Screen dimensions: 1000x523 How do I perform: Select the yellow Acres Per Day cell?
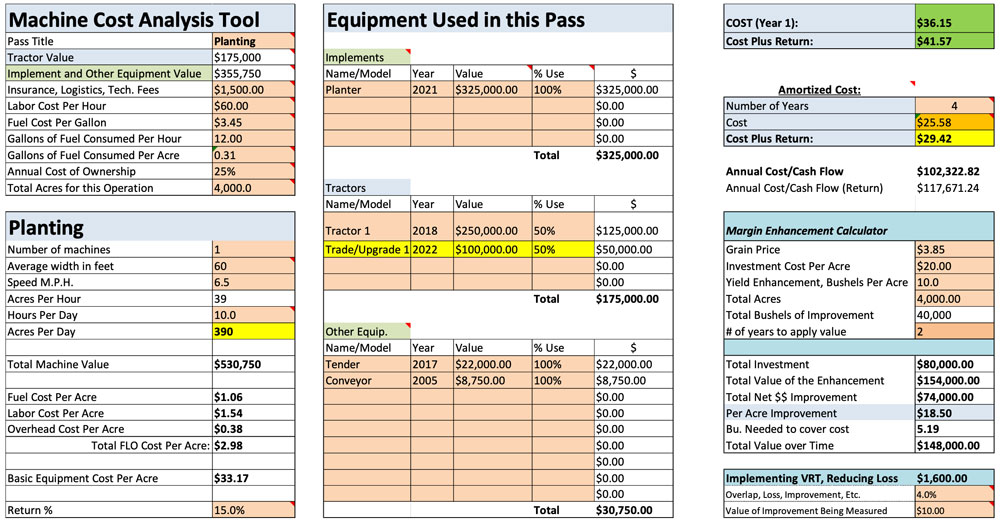click(253, 331)
